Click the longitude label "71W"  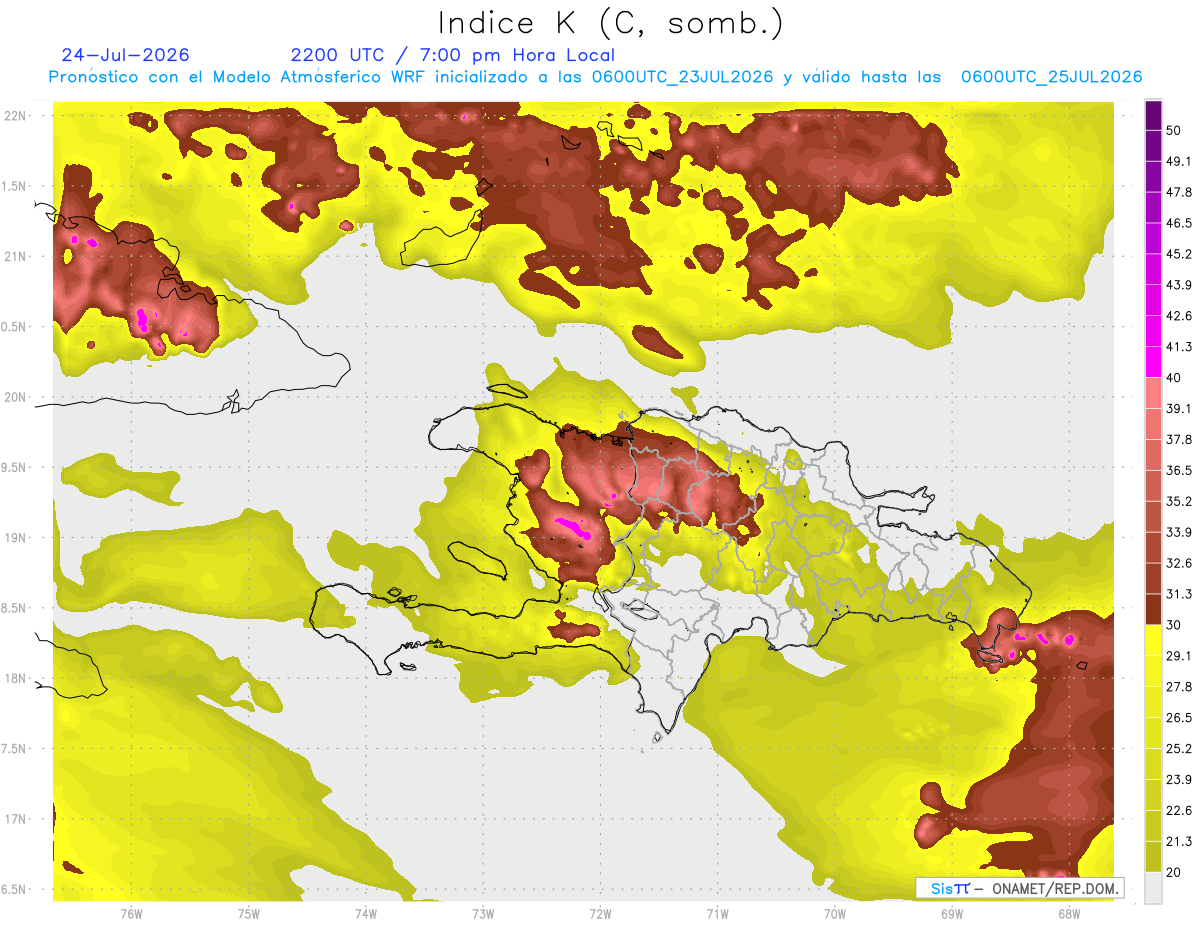[717, 914]
